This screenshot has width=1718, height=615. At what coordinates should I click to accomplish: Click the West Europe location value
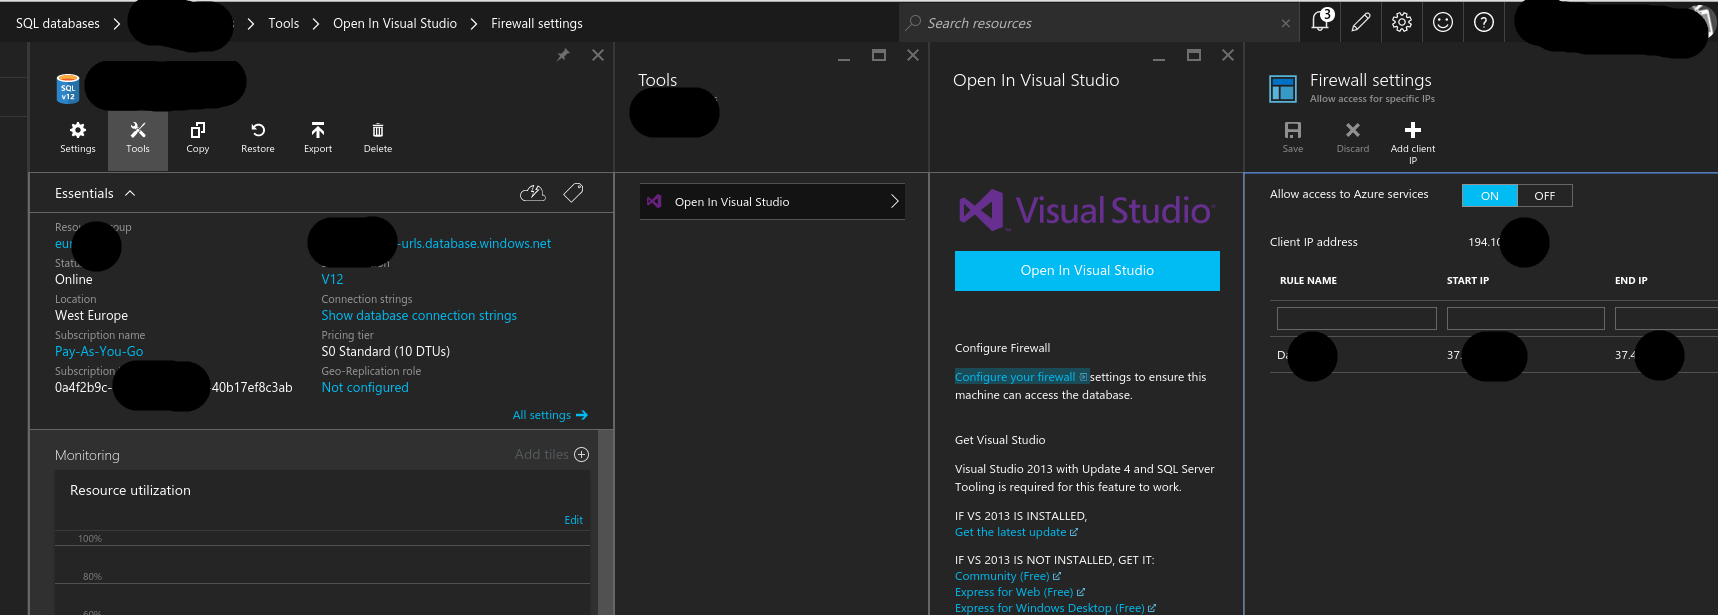pyautogui.click(x=91, y=315)
